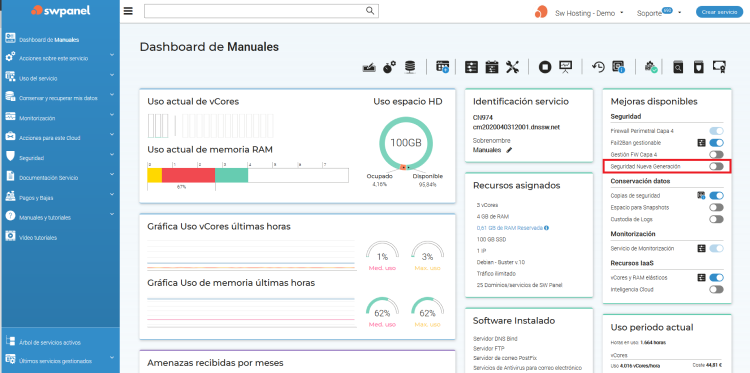Open the wrench and screwdriver tools icon

click(512, 67)
